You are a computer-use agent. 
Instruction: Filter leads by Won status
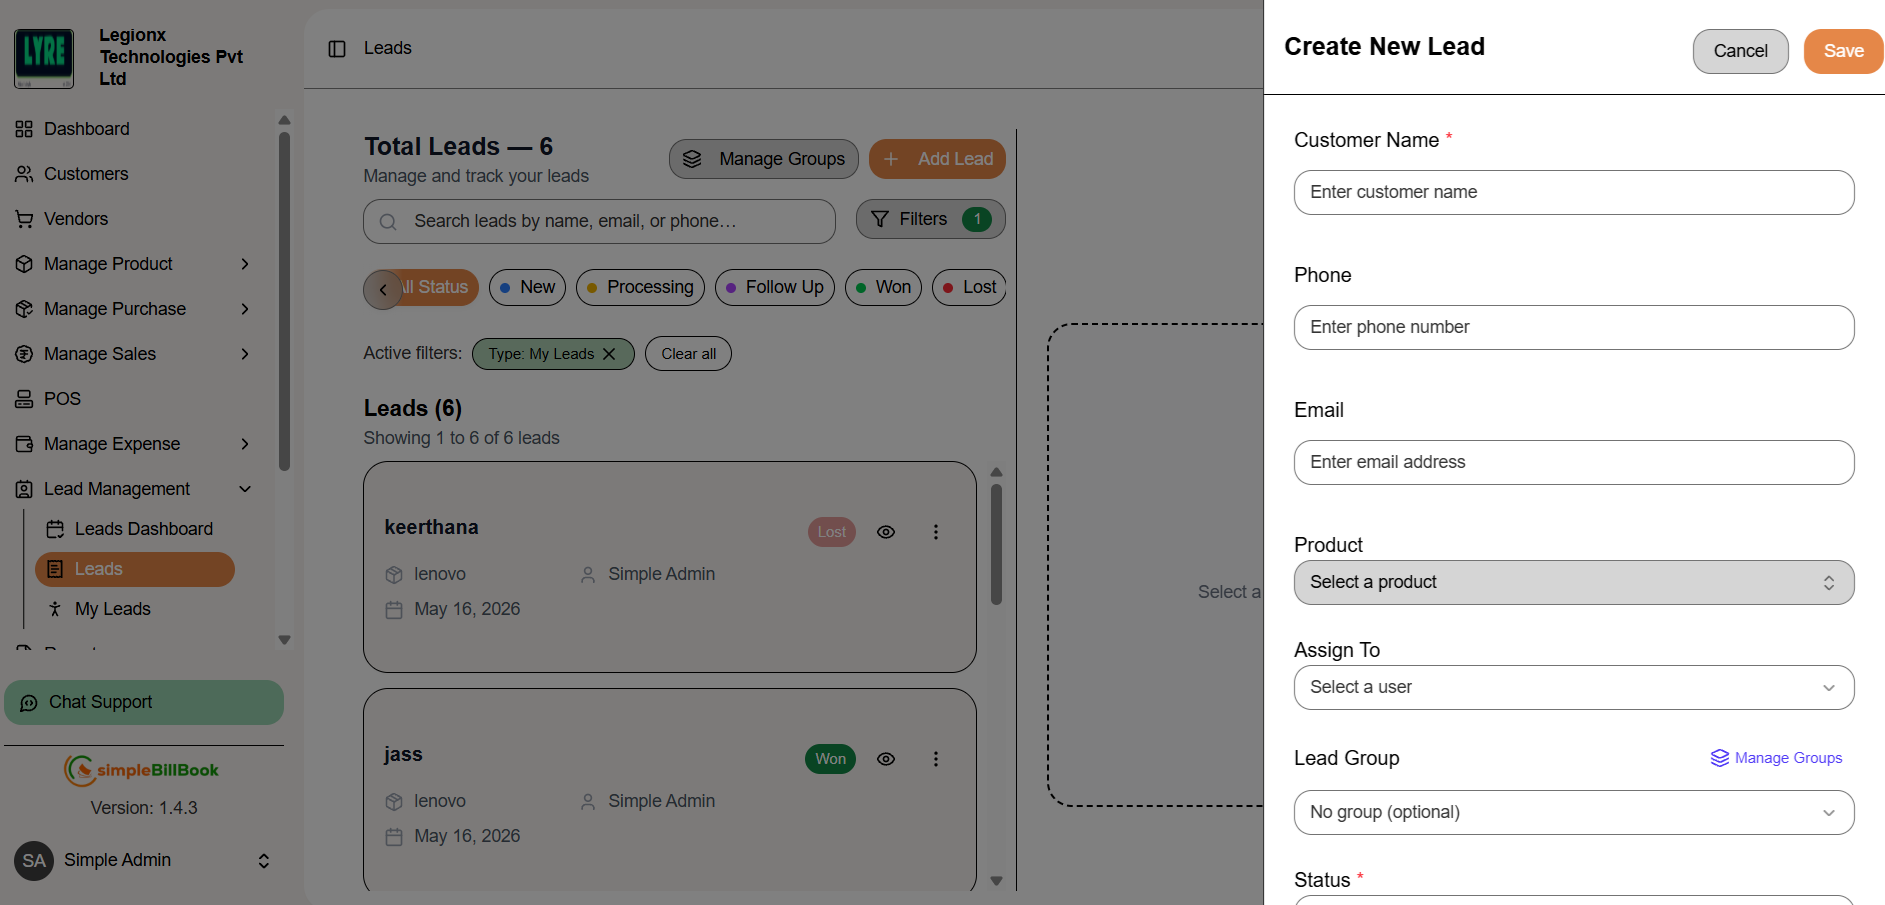tap(883, 287)
